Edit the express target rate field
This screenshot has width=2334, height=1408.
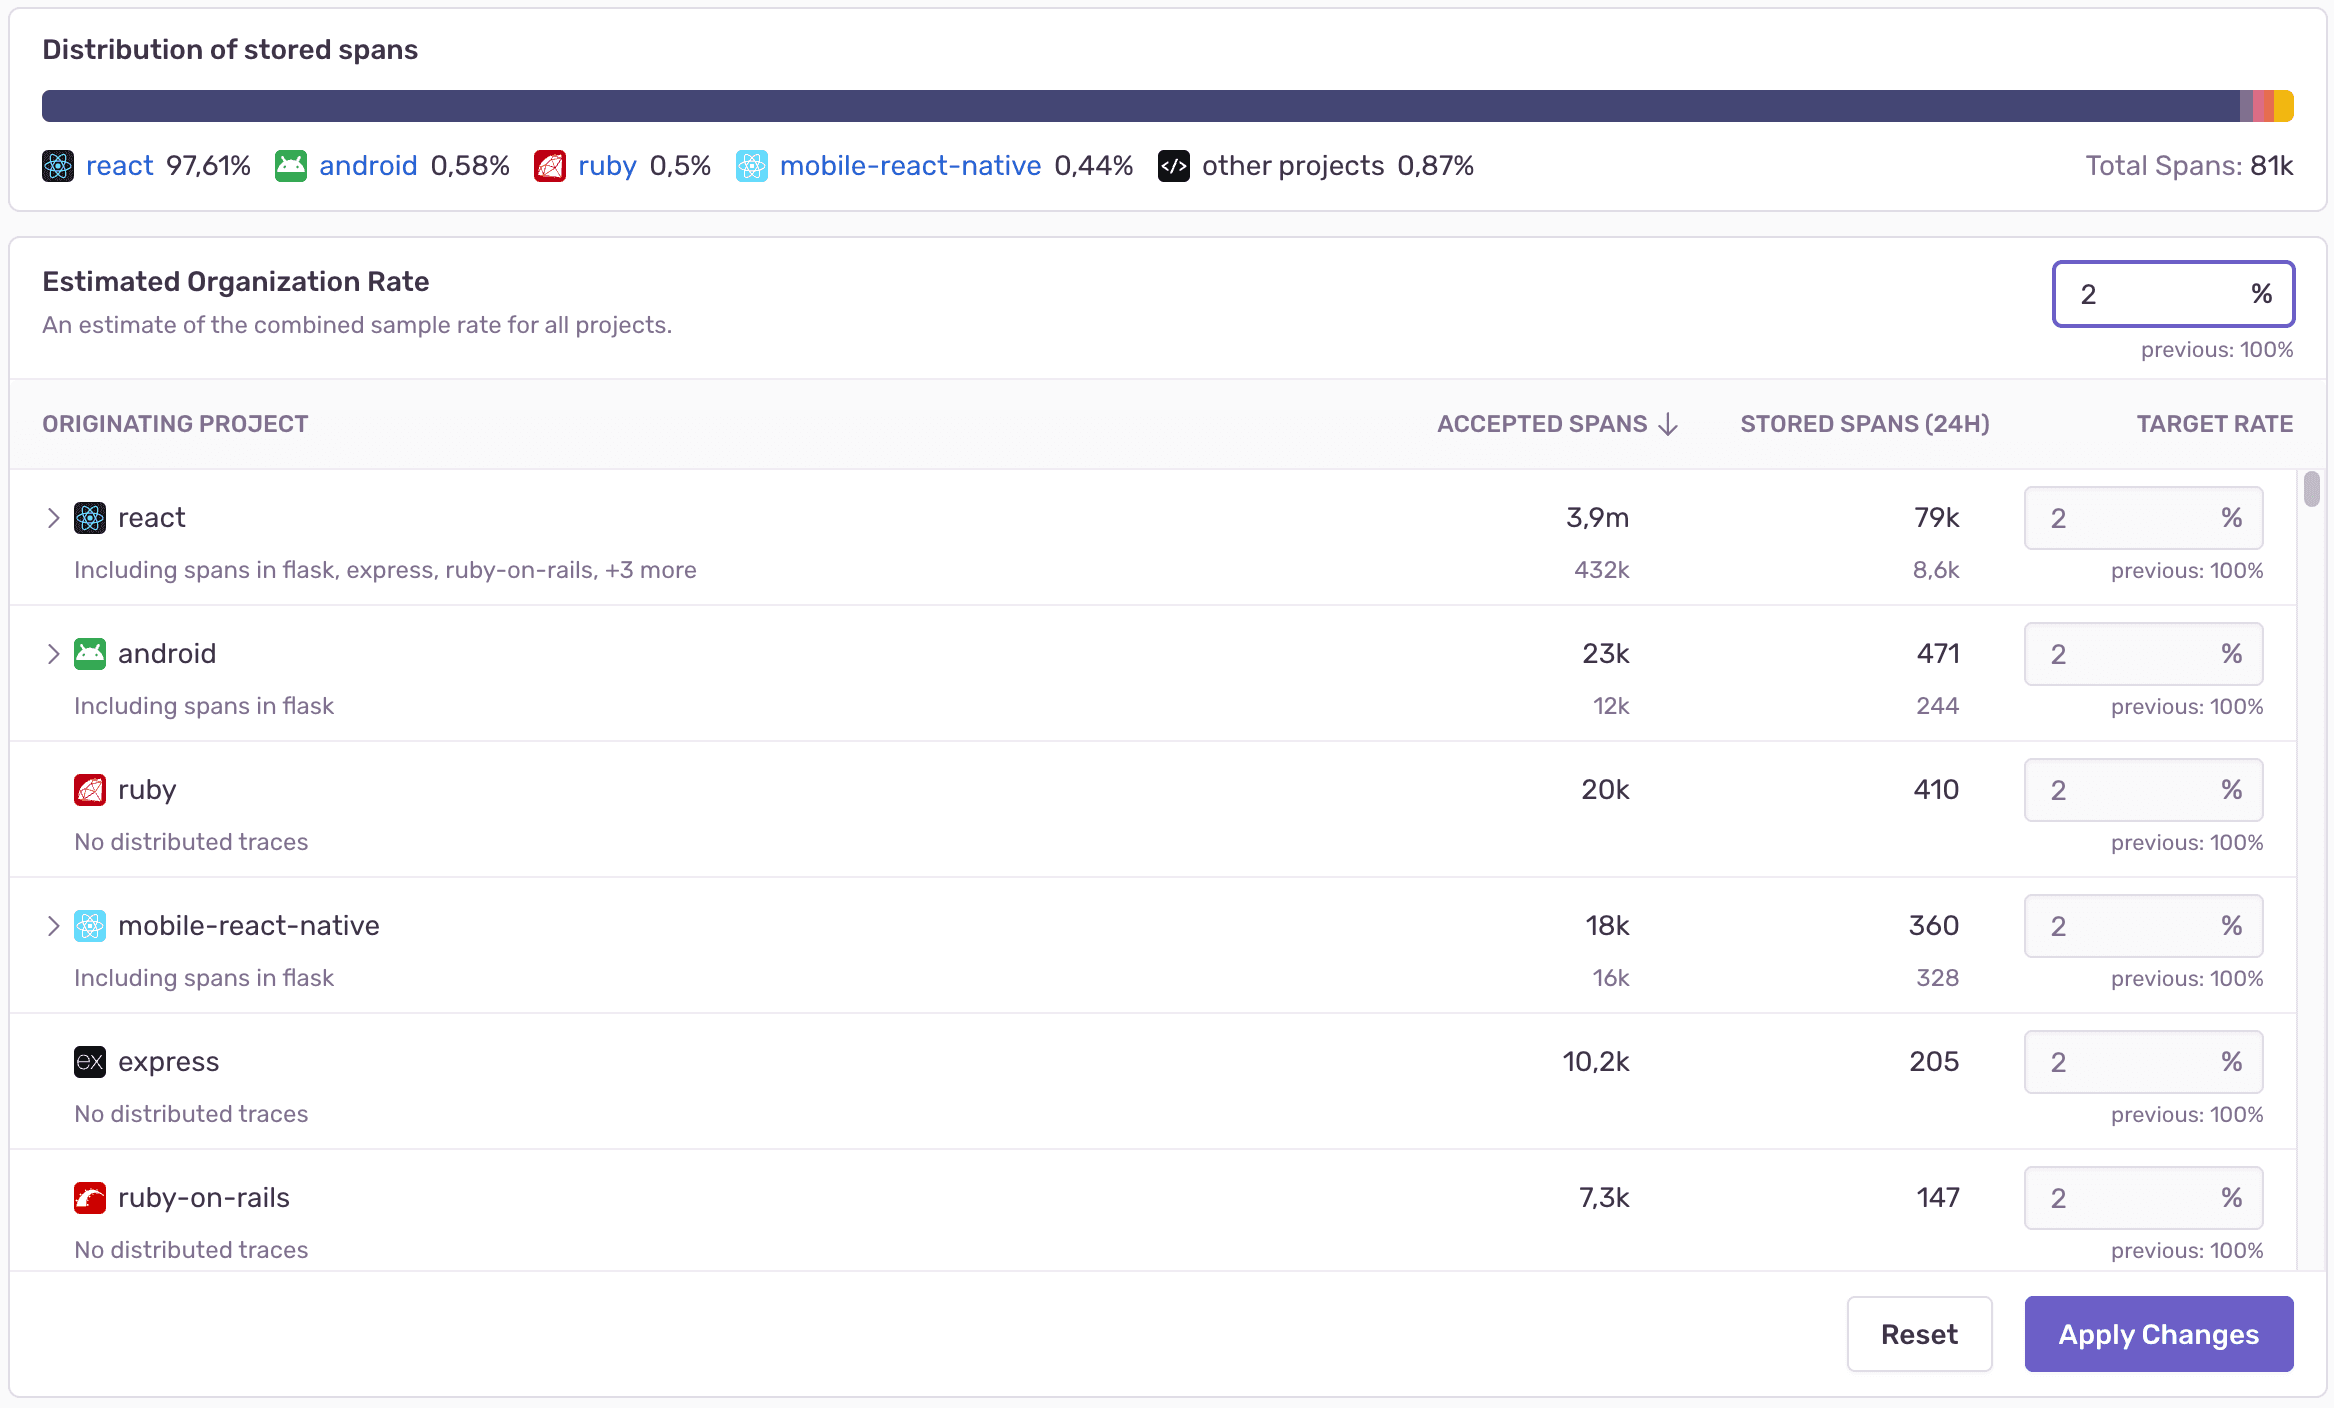(x=2143, y=1062)
